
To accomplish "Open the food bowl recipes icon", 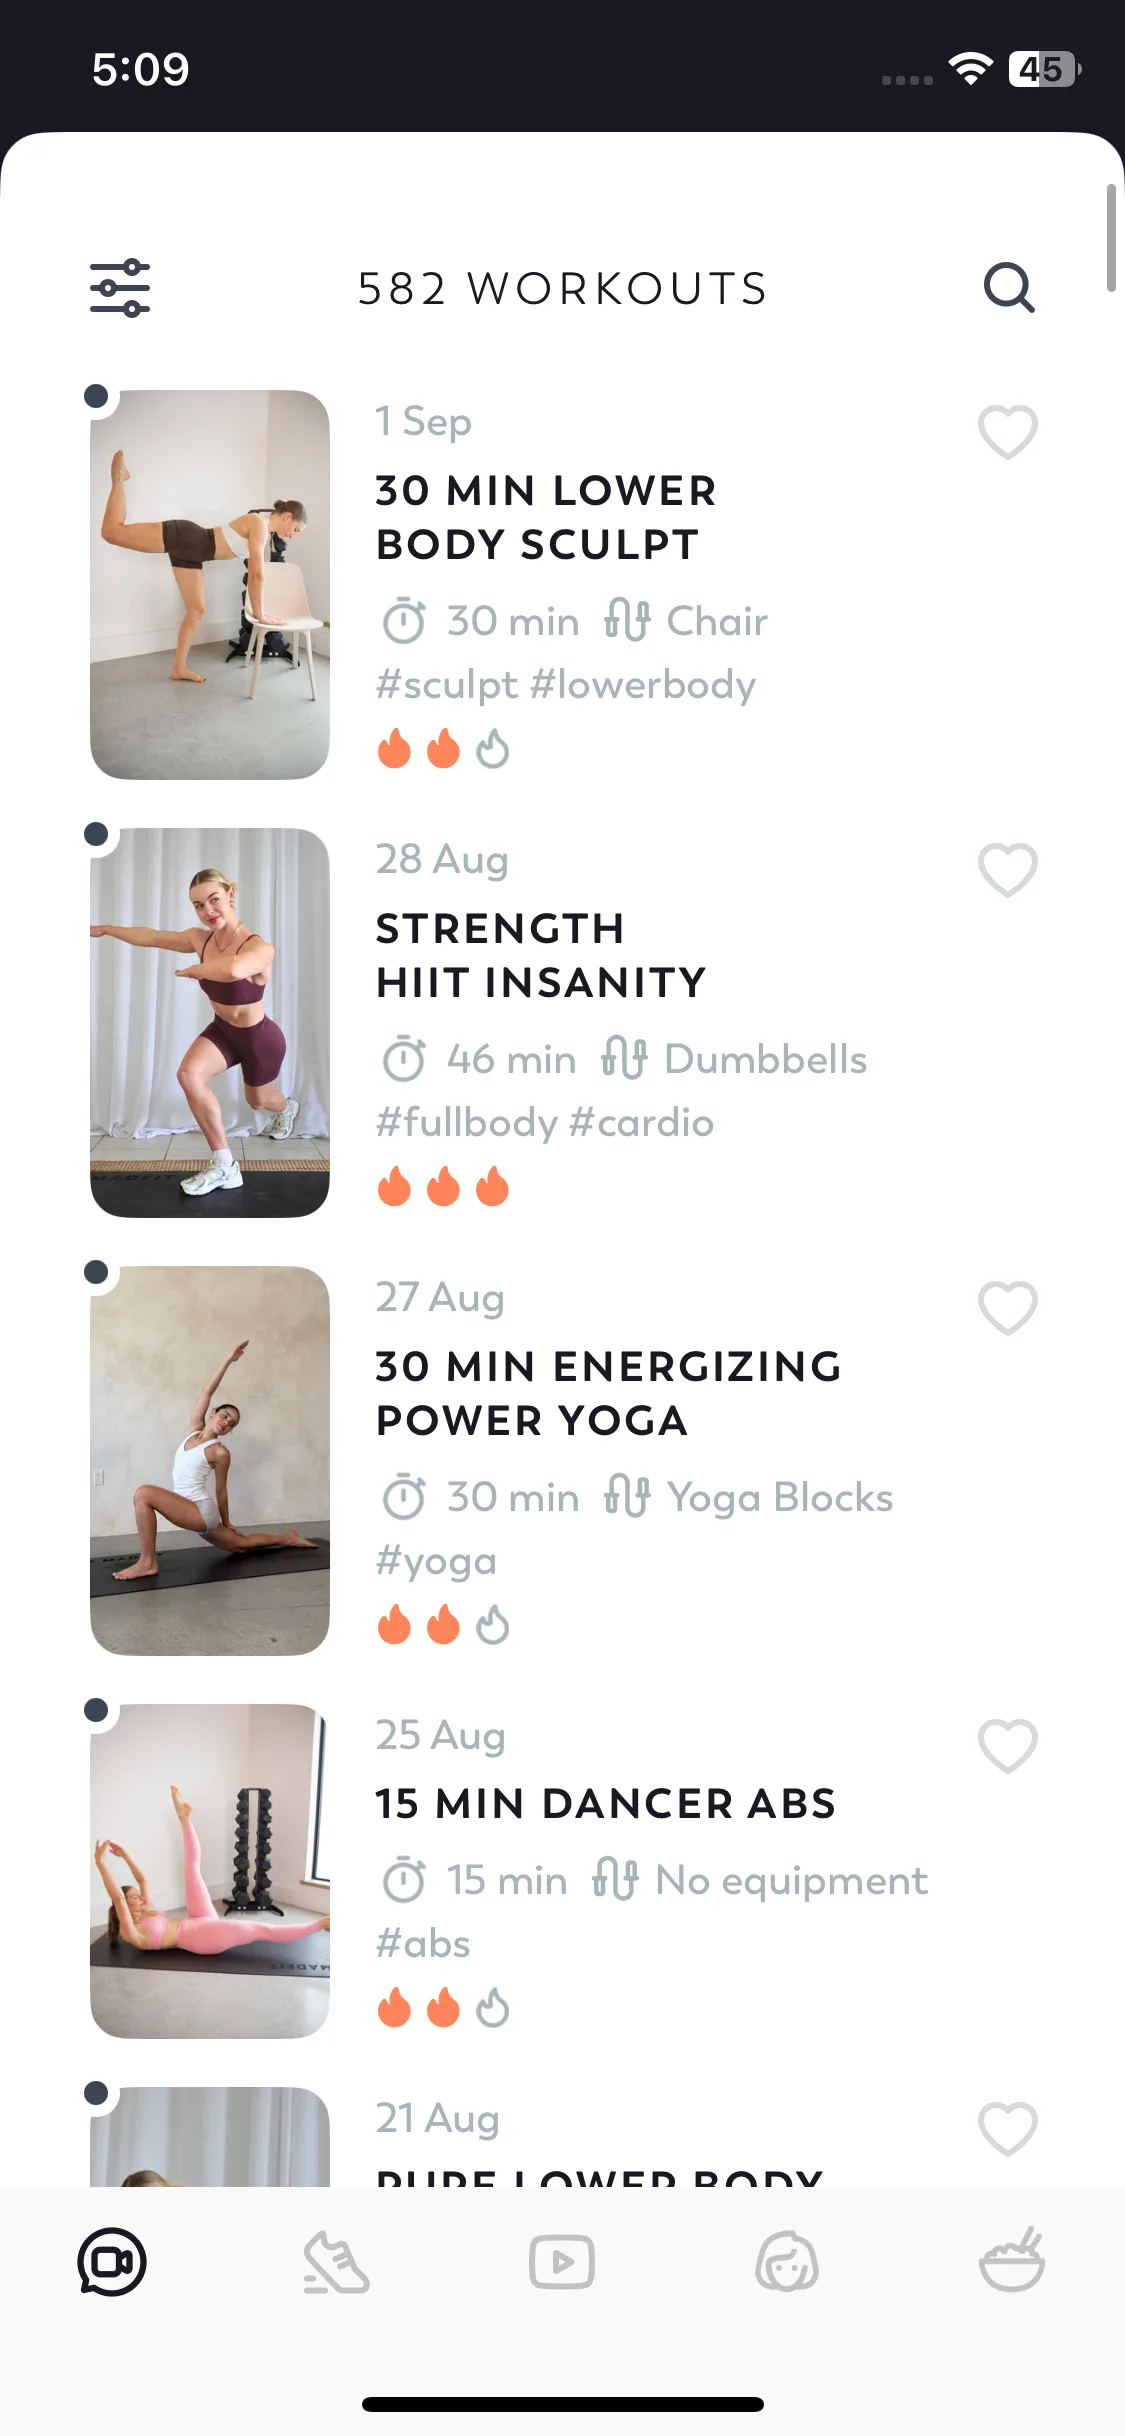I will 1012,2262.
